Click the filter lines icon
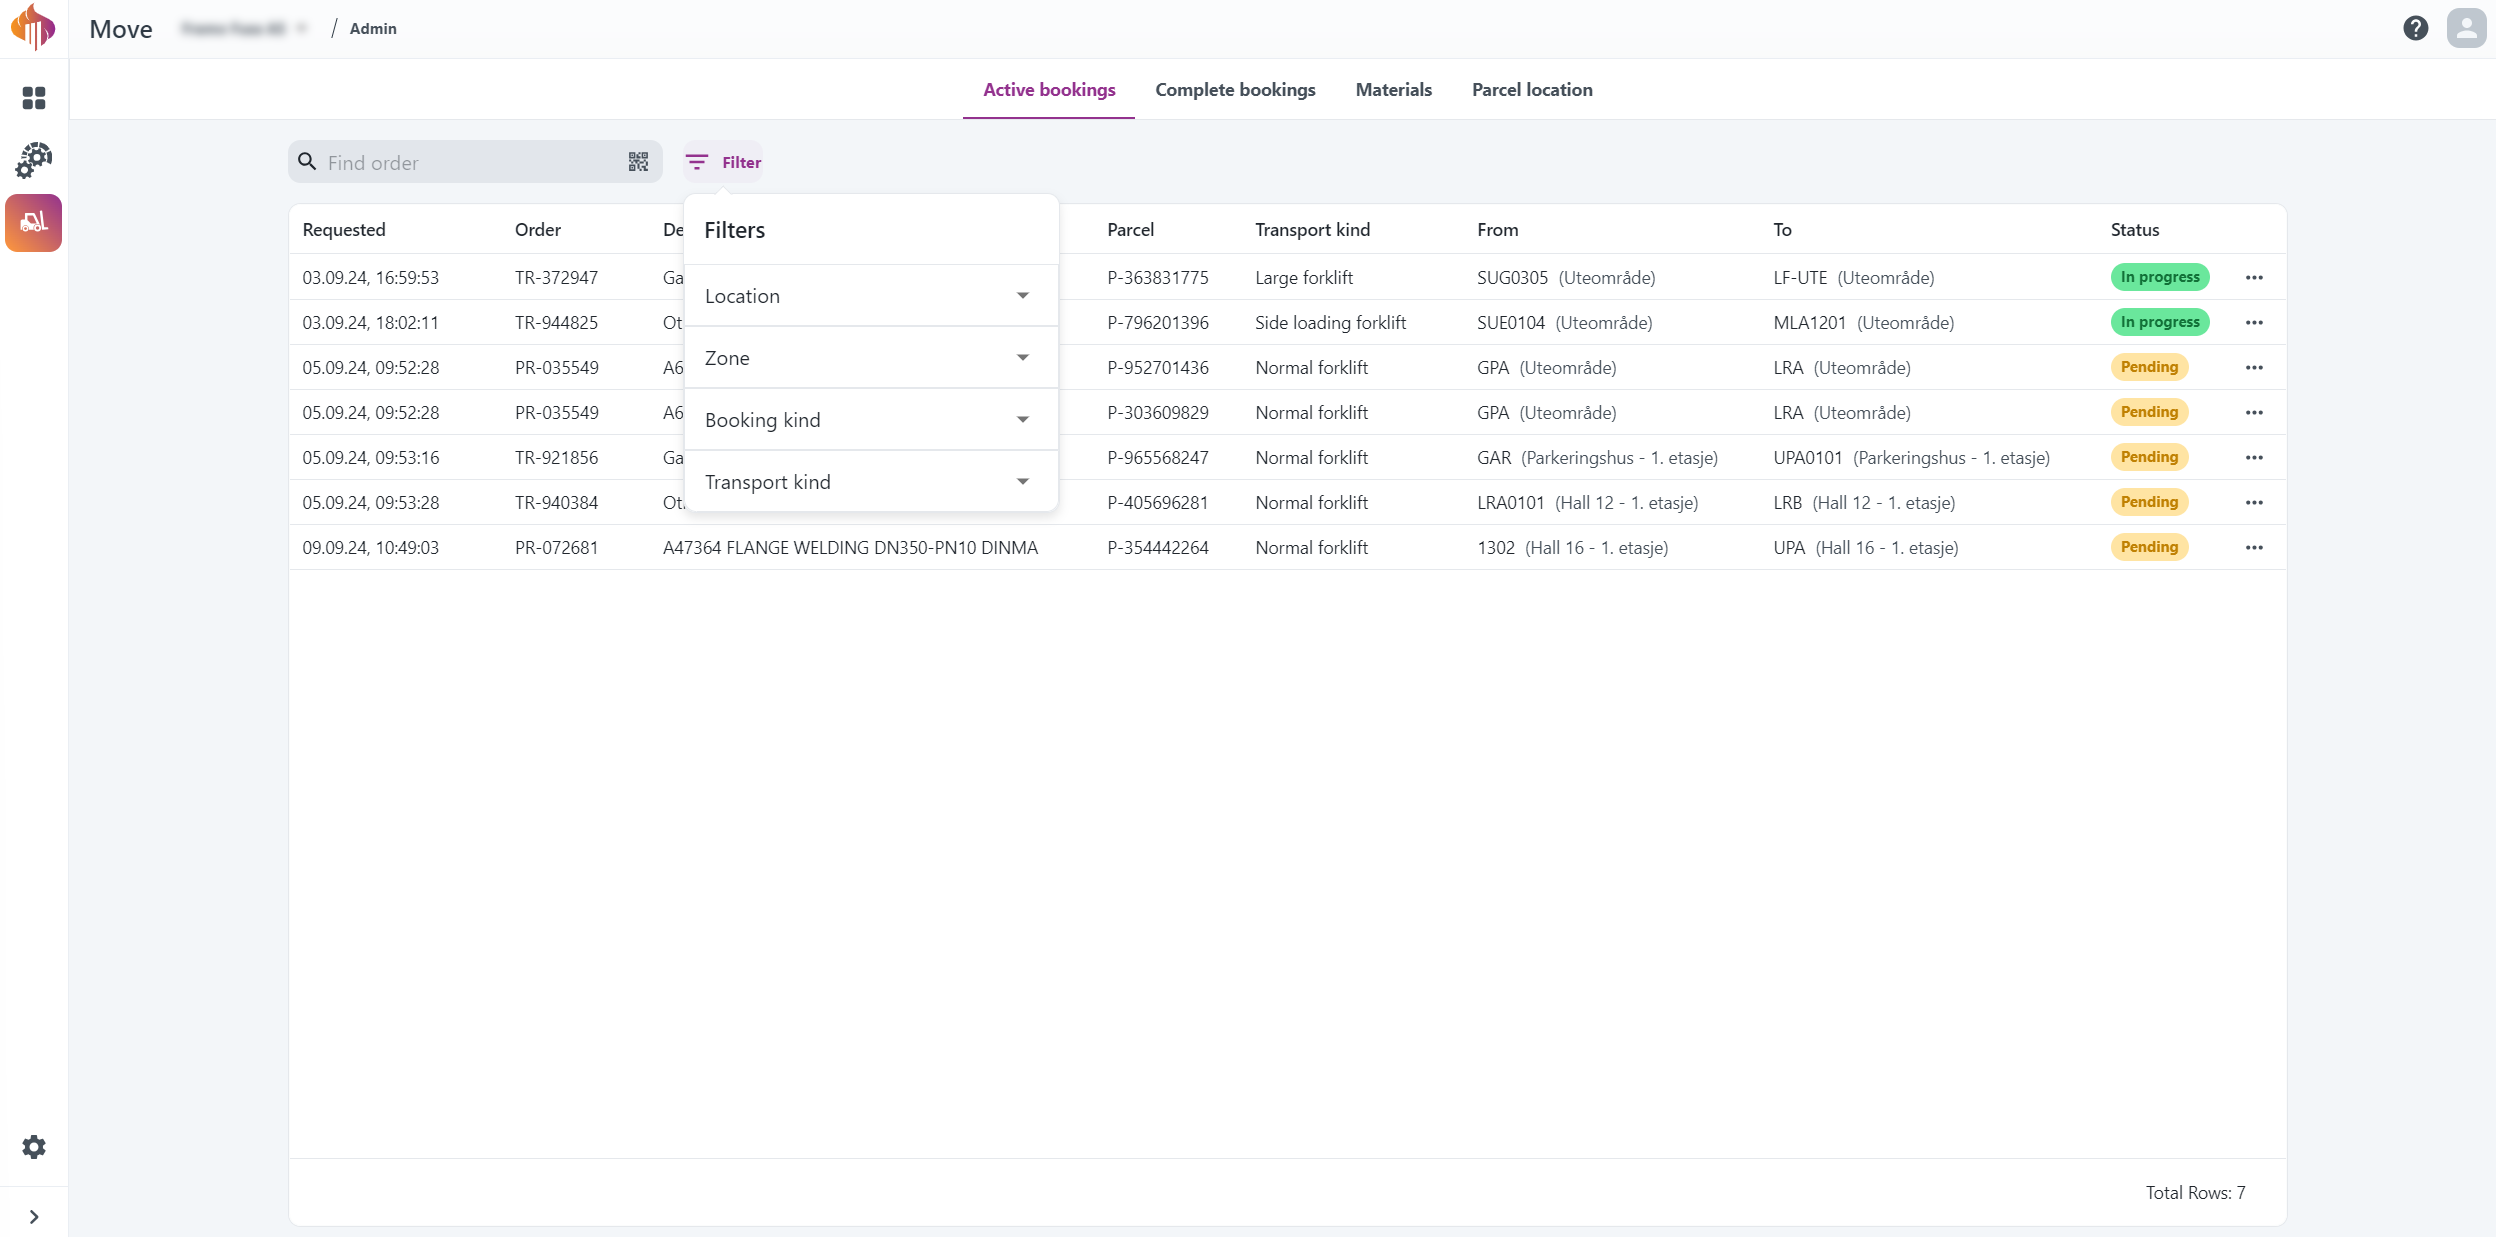This screenshot has height=1237, width=2496. click(x=697, y=162)
